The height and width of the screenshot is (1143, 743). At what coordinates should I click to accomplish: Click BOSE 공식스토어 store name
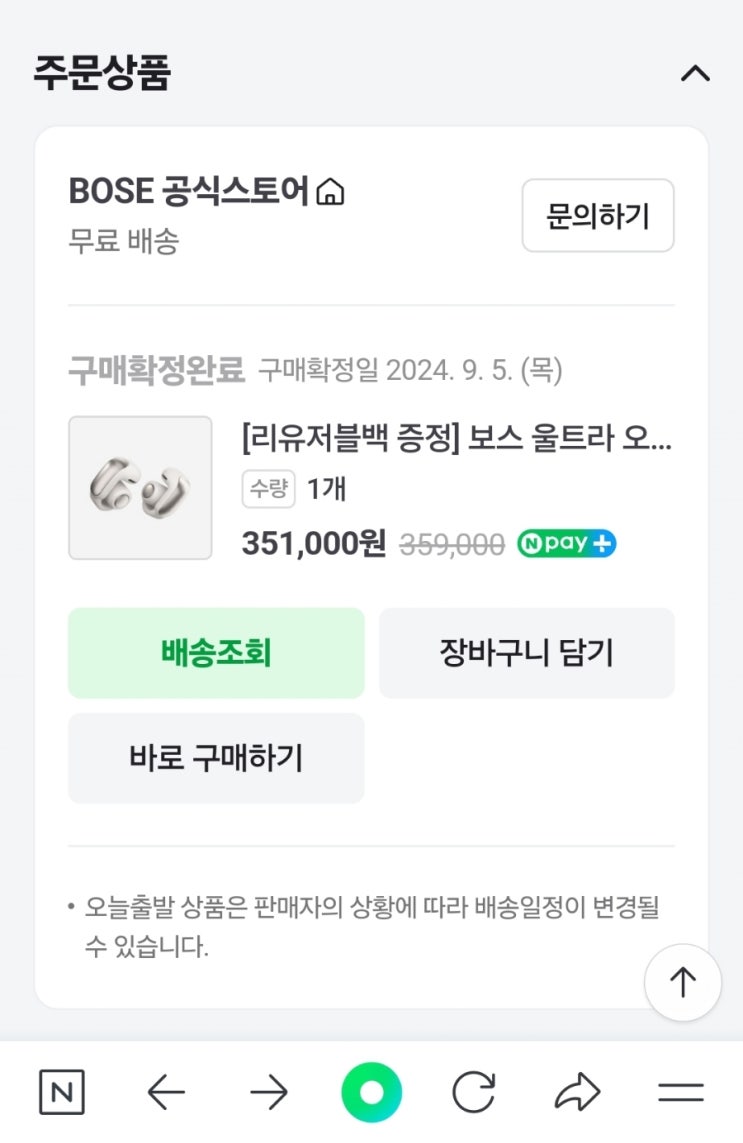pyautogui.click(x=188, y=191)
